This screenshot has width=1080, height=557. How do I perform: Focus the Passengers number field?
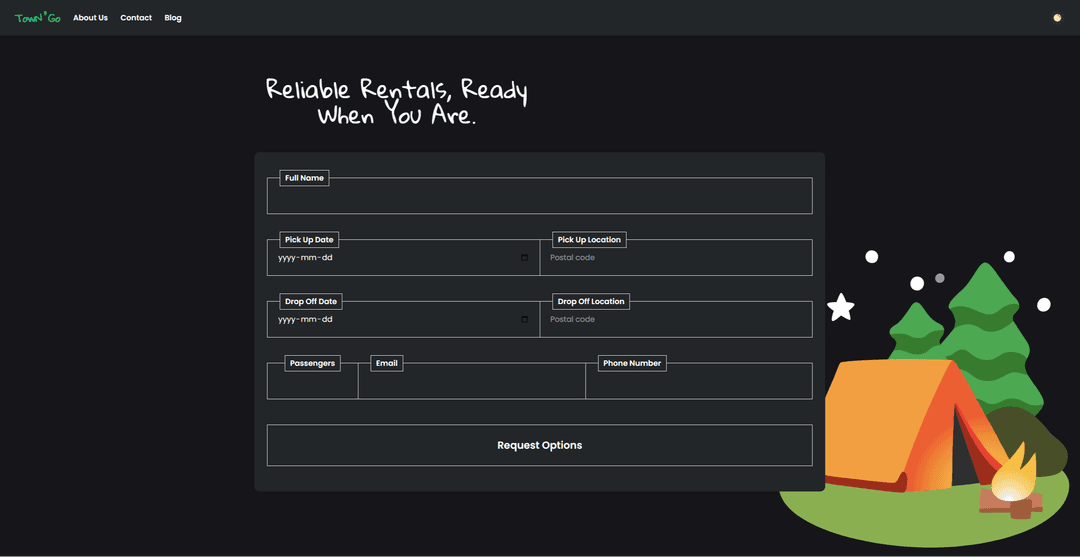point(312,383)
